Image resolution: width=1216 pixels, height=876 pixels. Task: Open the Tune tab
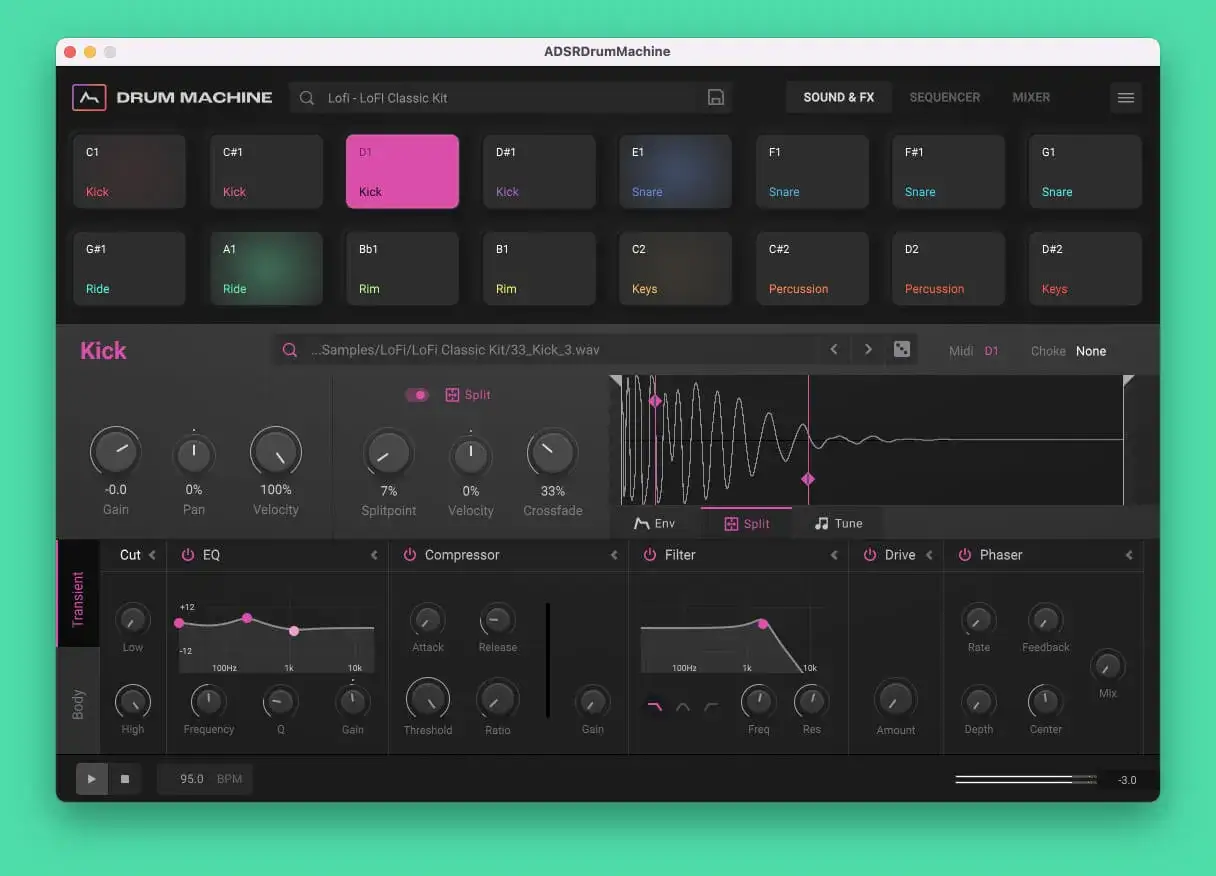[838, 523]
